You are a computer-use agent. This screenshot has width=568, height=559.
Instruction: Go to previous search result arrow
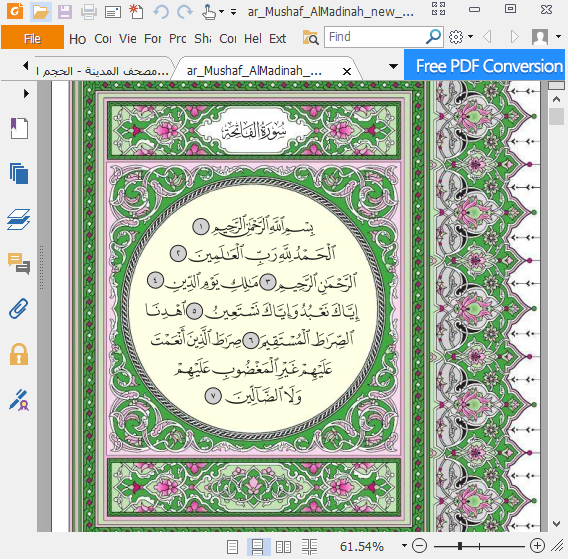(x=487, y=37)
